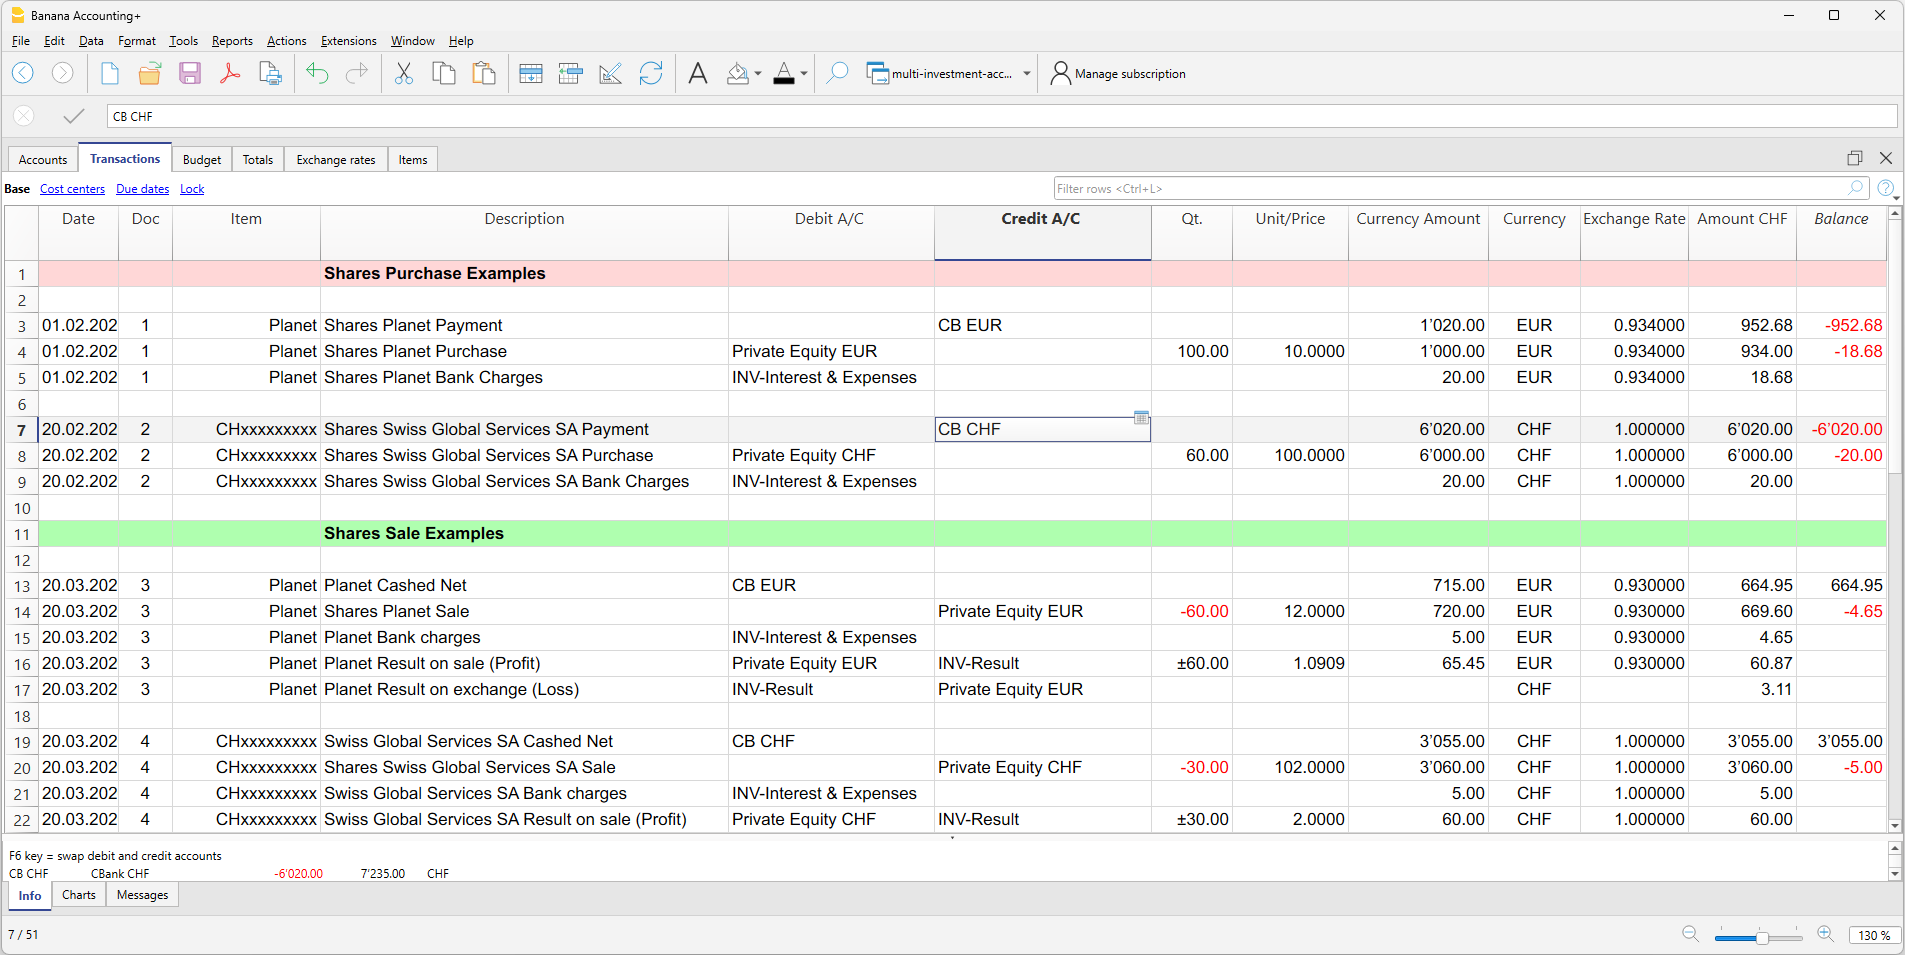Switch to the Accounts tab

[43, 160]
